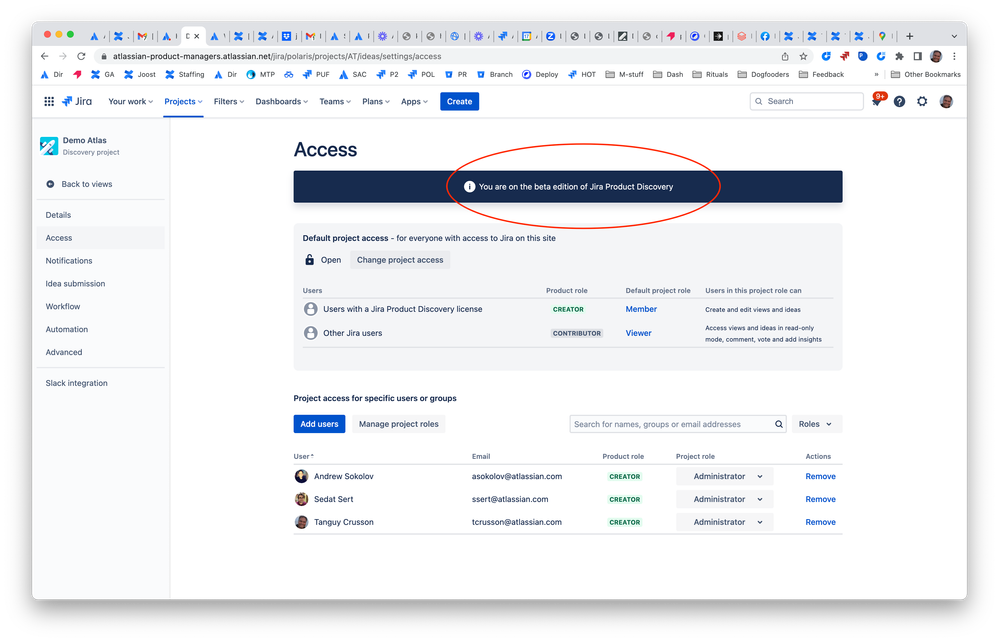Click the Jira header Search field
Image resolution: width=999 pixels, height=642 pixels.
coord(807,101)
